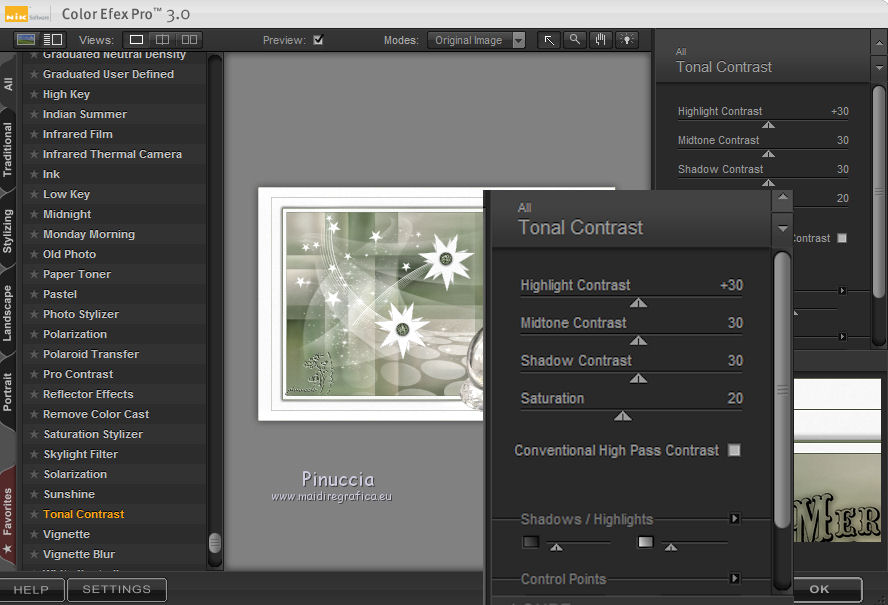Screen dimensions: 888x605
Task: Favorite the Polarization filter star
Action: tap(34, 334)
